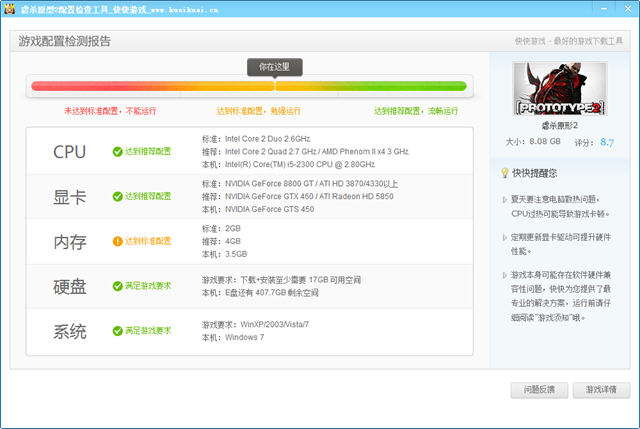Click the CPU heading label
The image size is (640, 429).
(69, 152)
